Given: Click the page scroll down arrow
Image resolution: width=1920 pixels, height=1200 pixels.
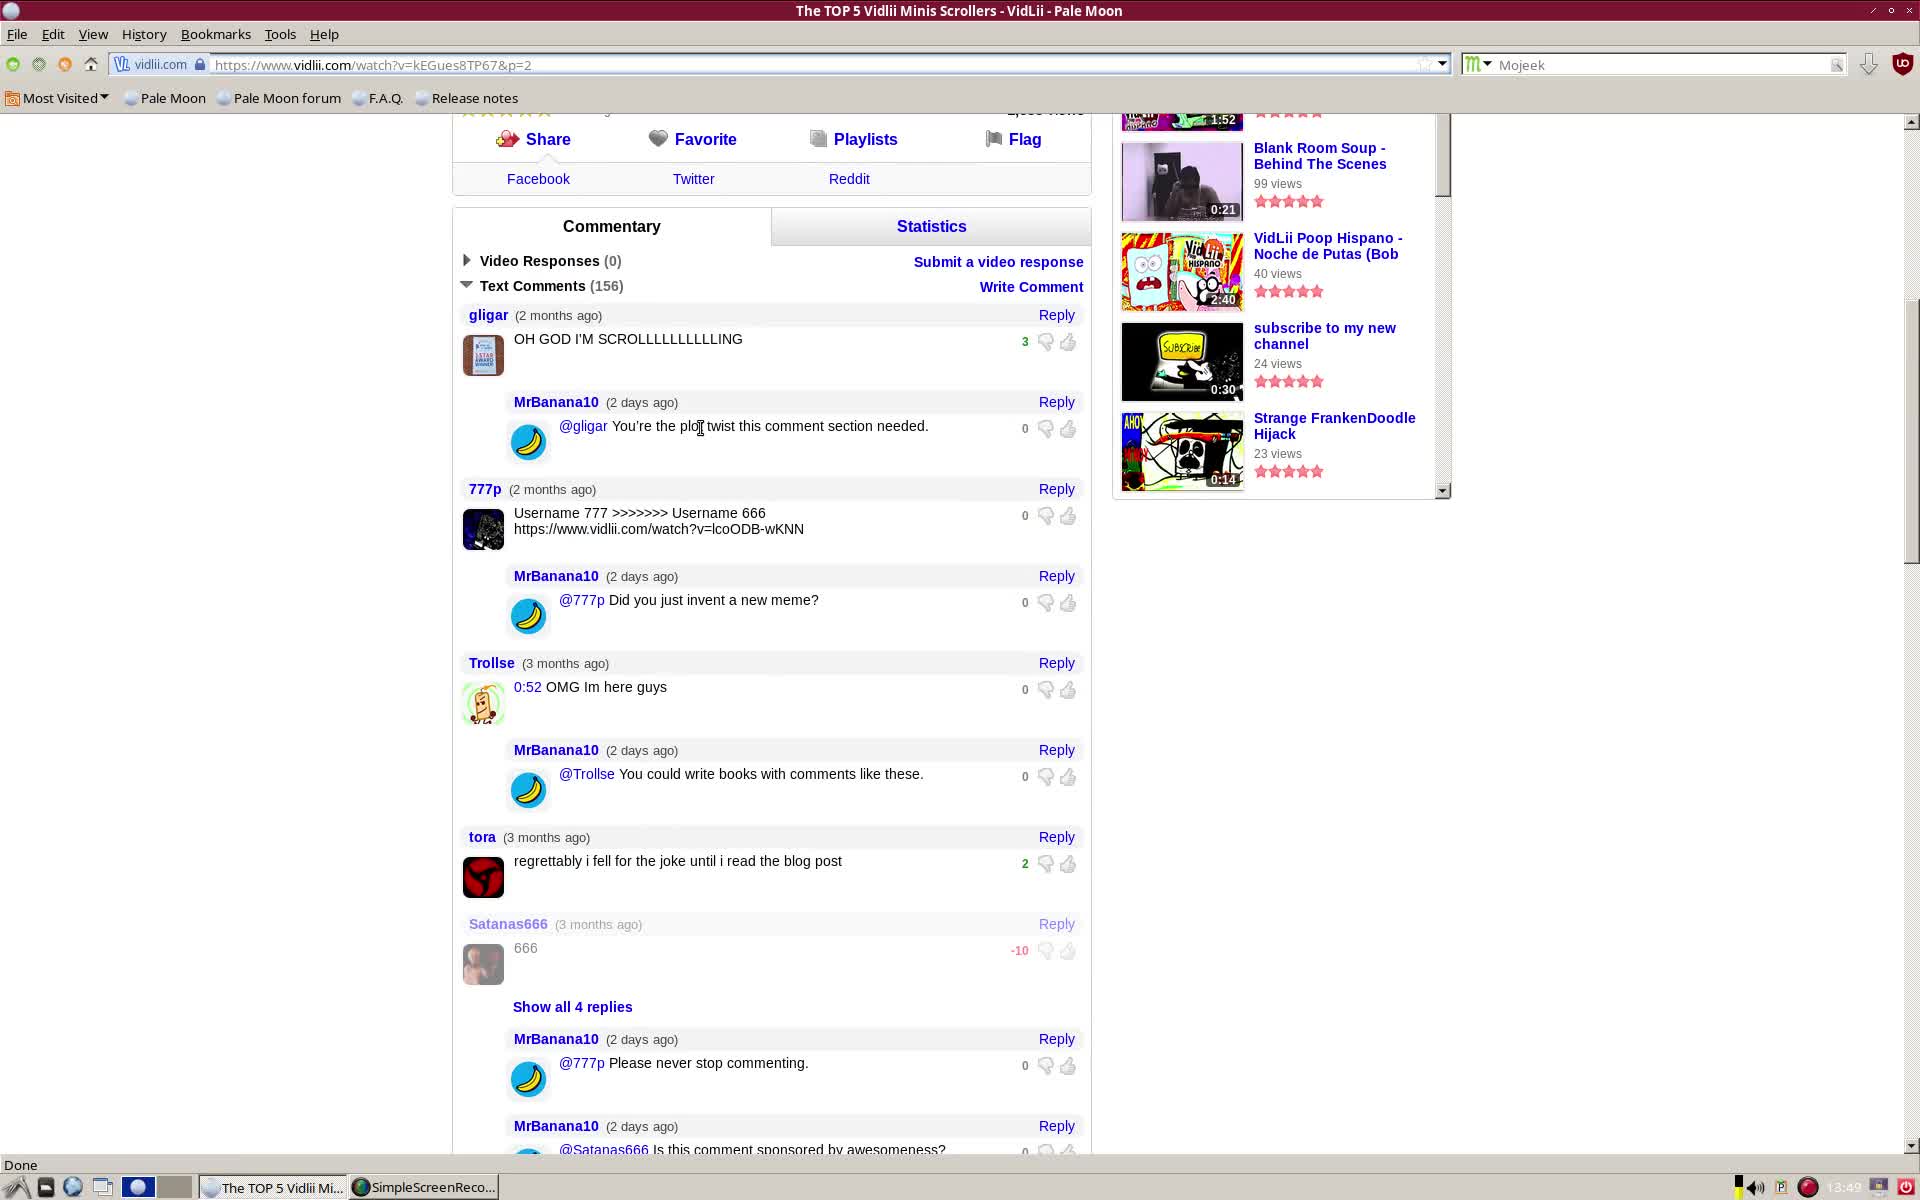Looking at the screenshot, I should [x=1911, y=1146].
